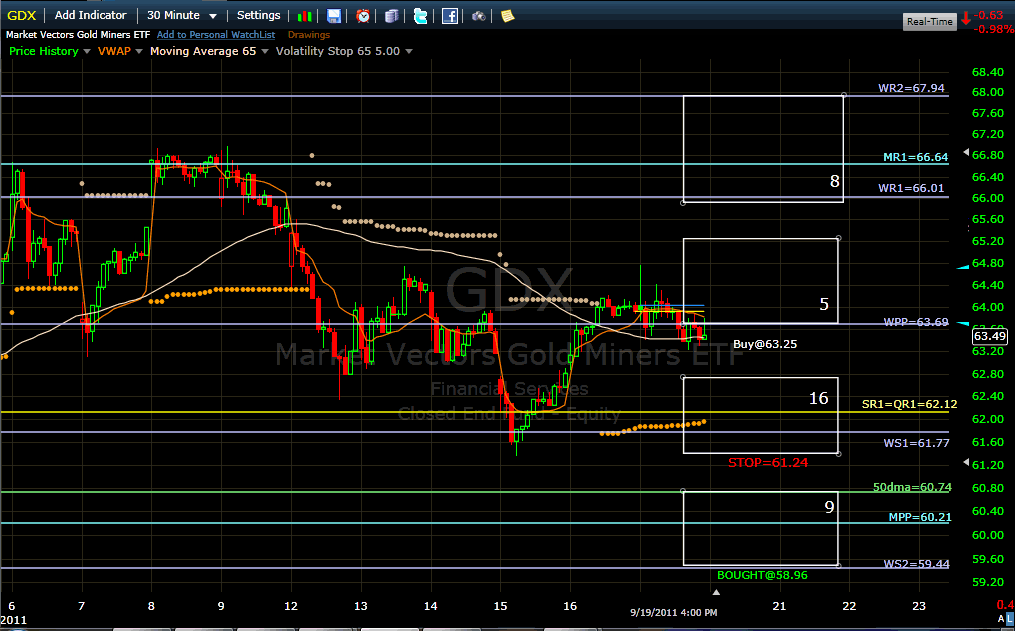Viewport: 1015px width, 631px height.
Task: Select the current price label 63.49
Action: (x=990, y=336)
